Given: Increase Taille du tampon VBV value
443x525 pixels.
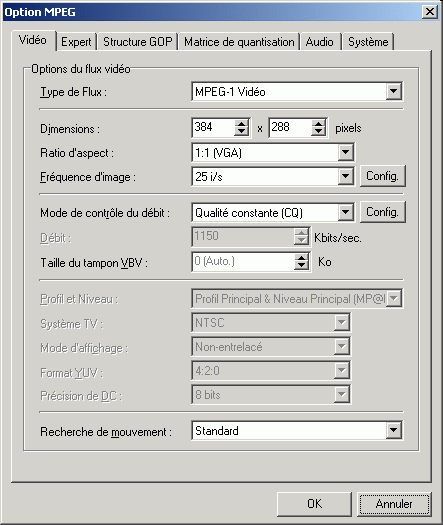Looking at the screenshot, I should [x=301, y=257].
